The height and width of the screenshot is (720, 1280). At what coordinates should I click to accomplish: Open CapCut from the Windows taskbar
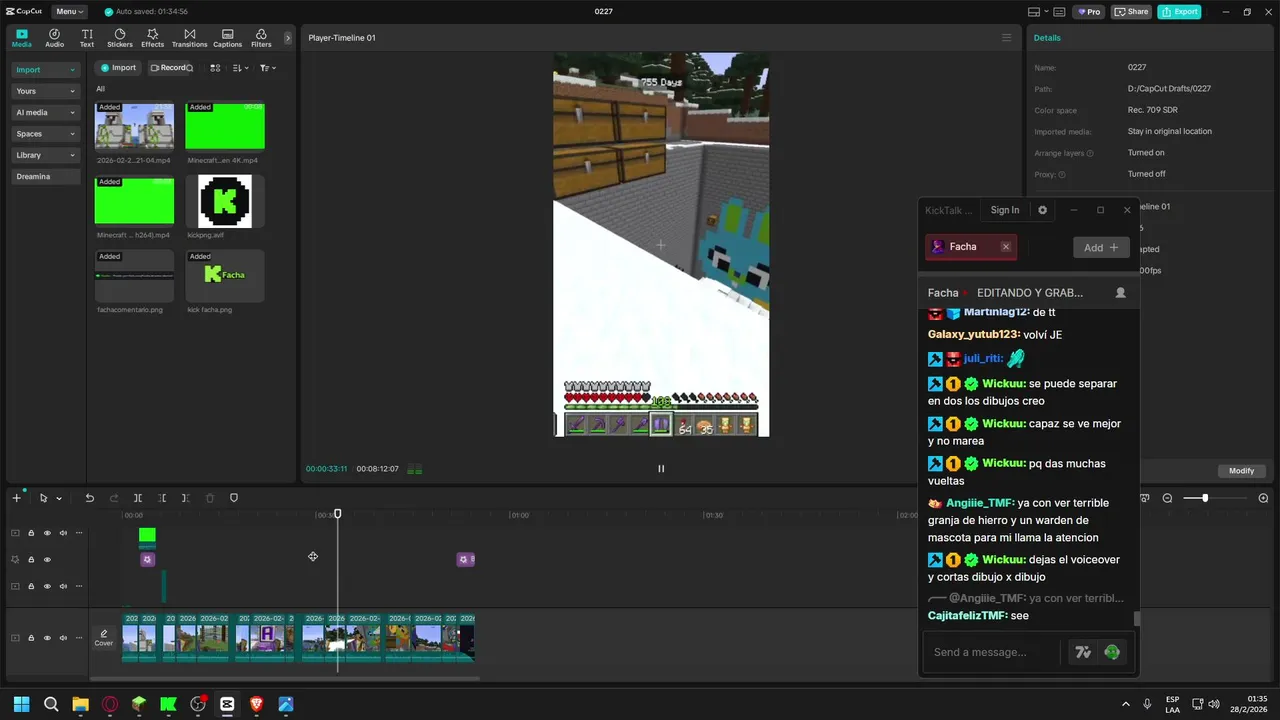[227, 704]
